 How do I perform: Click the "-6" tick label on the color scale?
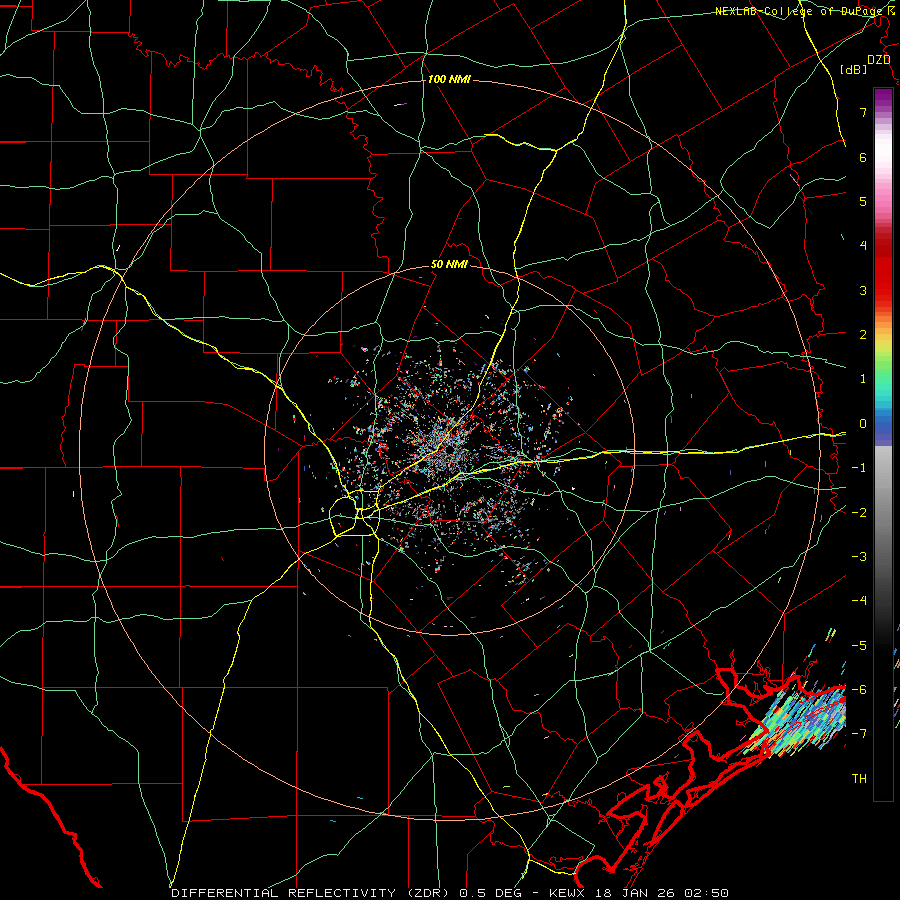[859, 690]
